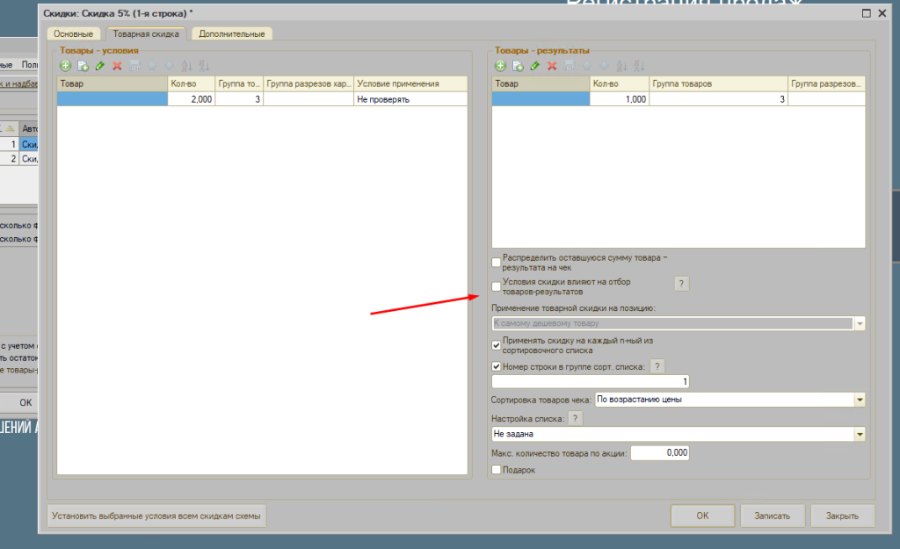The width and height of the screenshot is (900, 549).
Task: Click Макс. количество товара по акции field
Action: tap(660, 453)
